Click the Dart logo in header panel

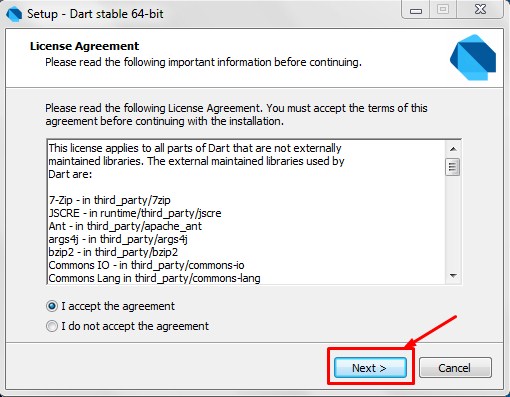473,57
